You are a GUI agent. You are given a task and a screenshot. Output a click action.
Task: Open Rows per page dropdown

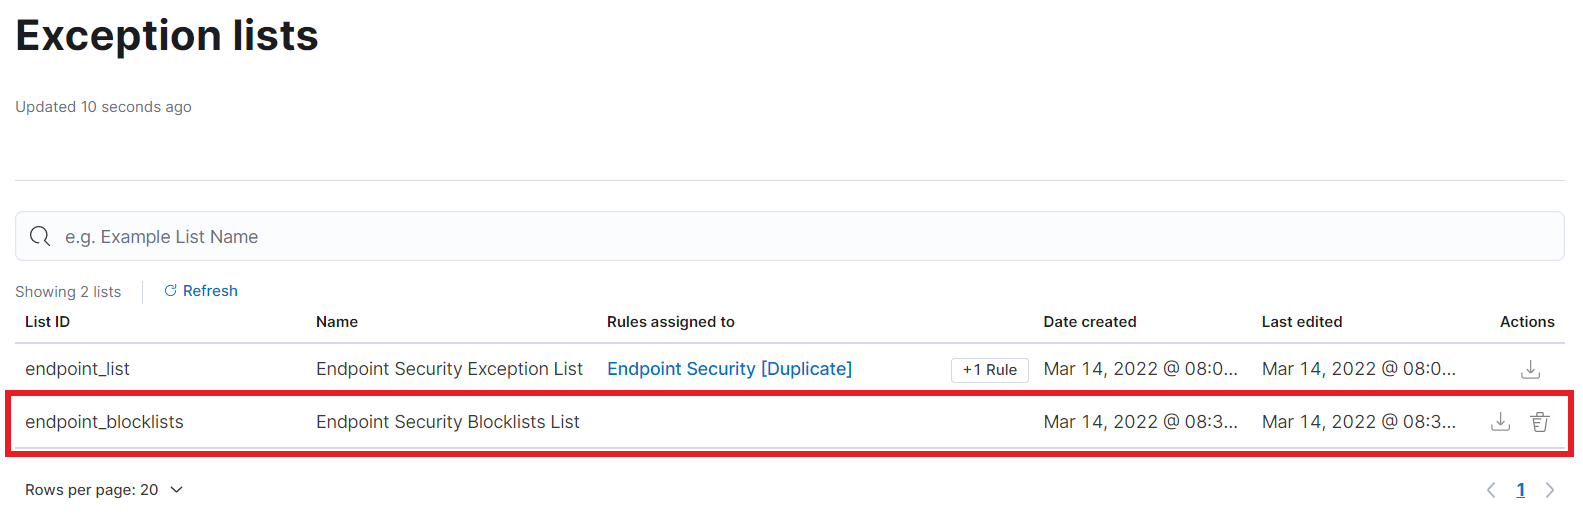(x=104, y=490)
